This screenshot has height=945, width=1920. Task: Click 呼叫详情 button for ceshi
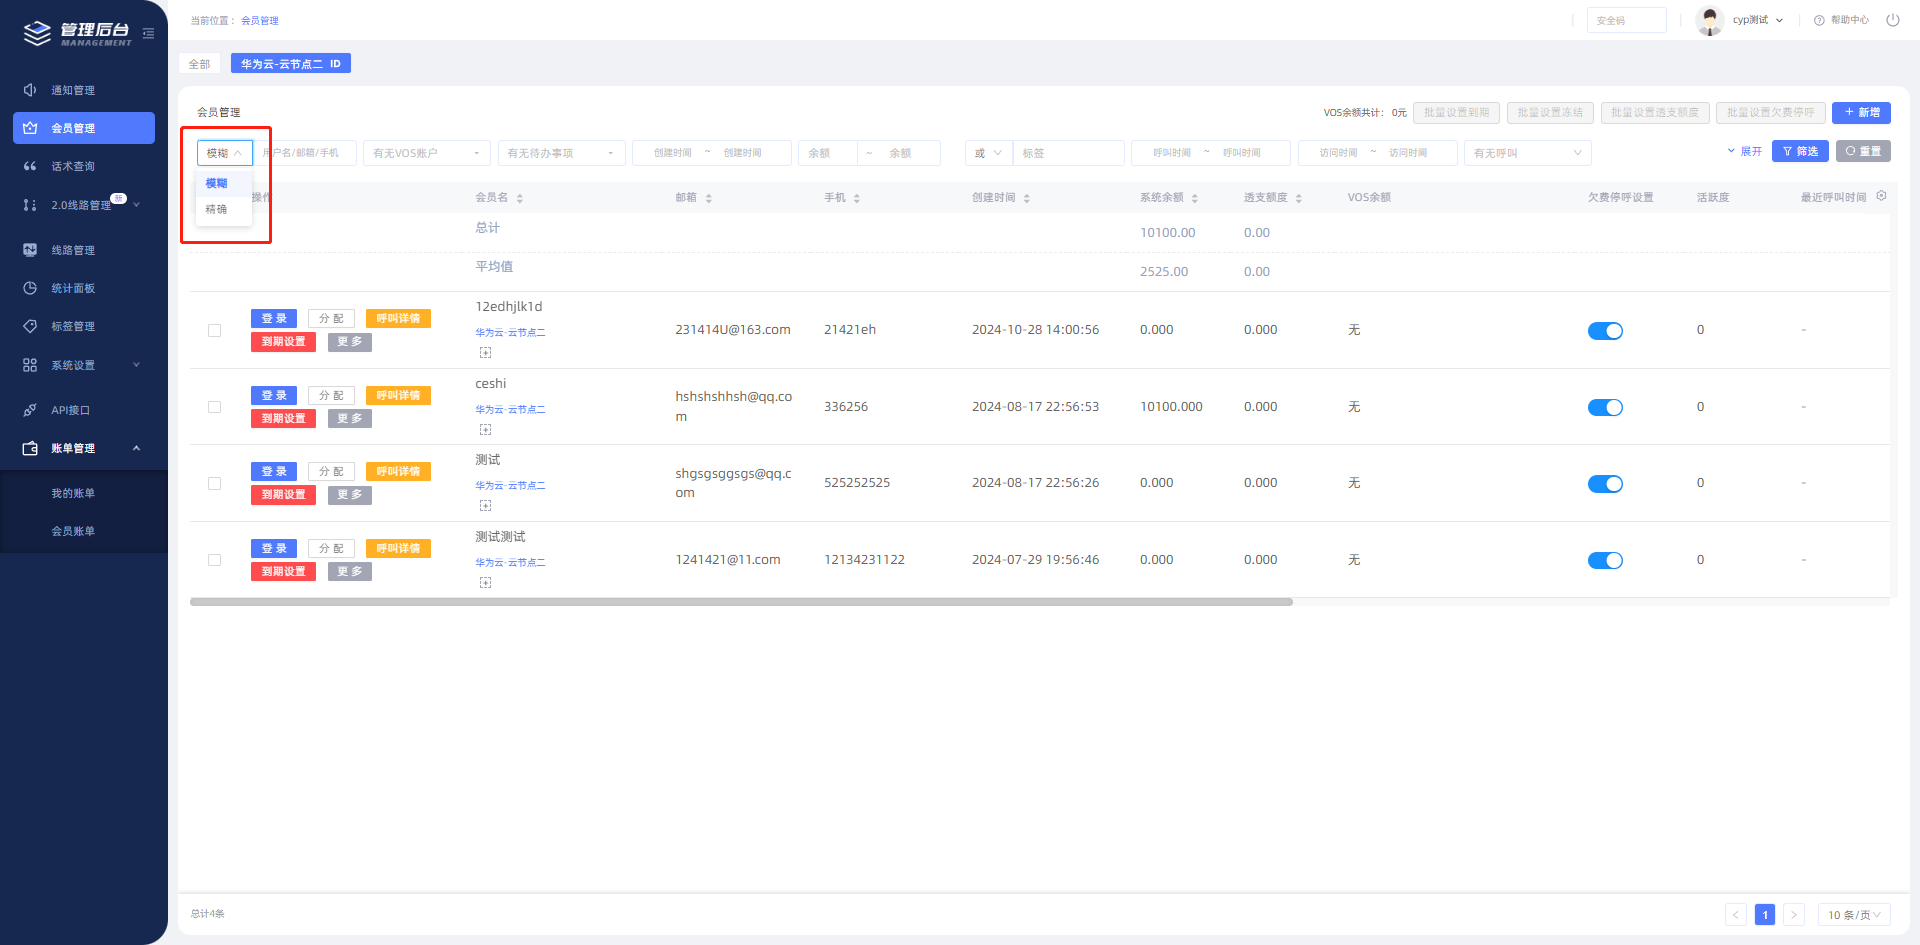pos(398,395)
